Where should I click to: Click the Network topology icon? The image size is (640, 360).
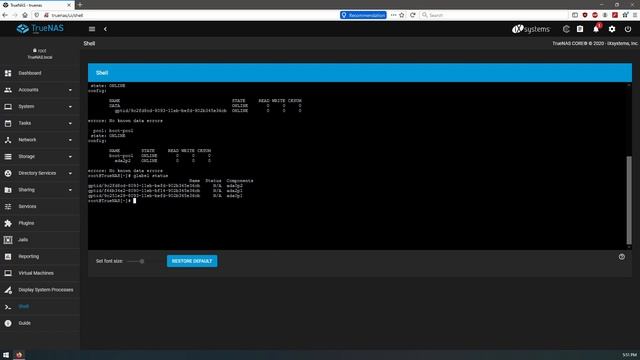tap(8, 140)
